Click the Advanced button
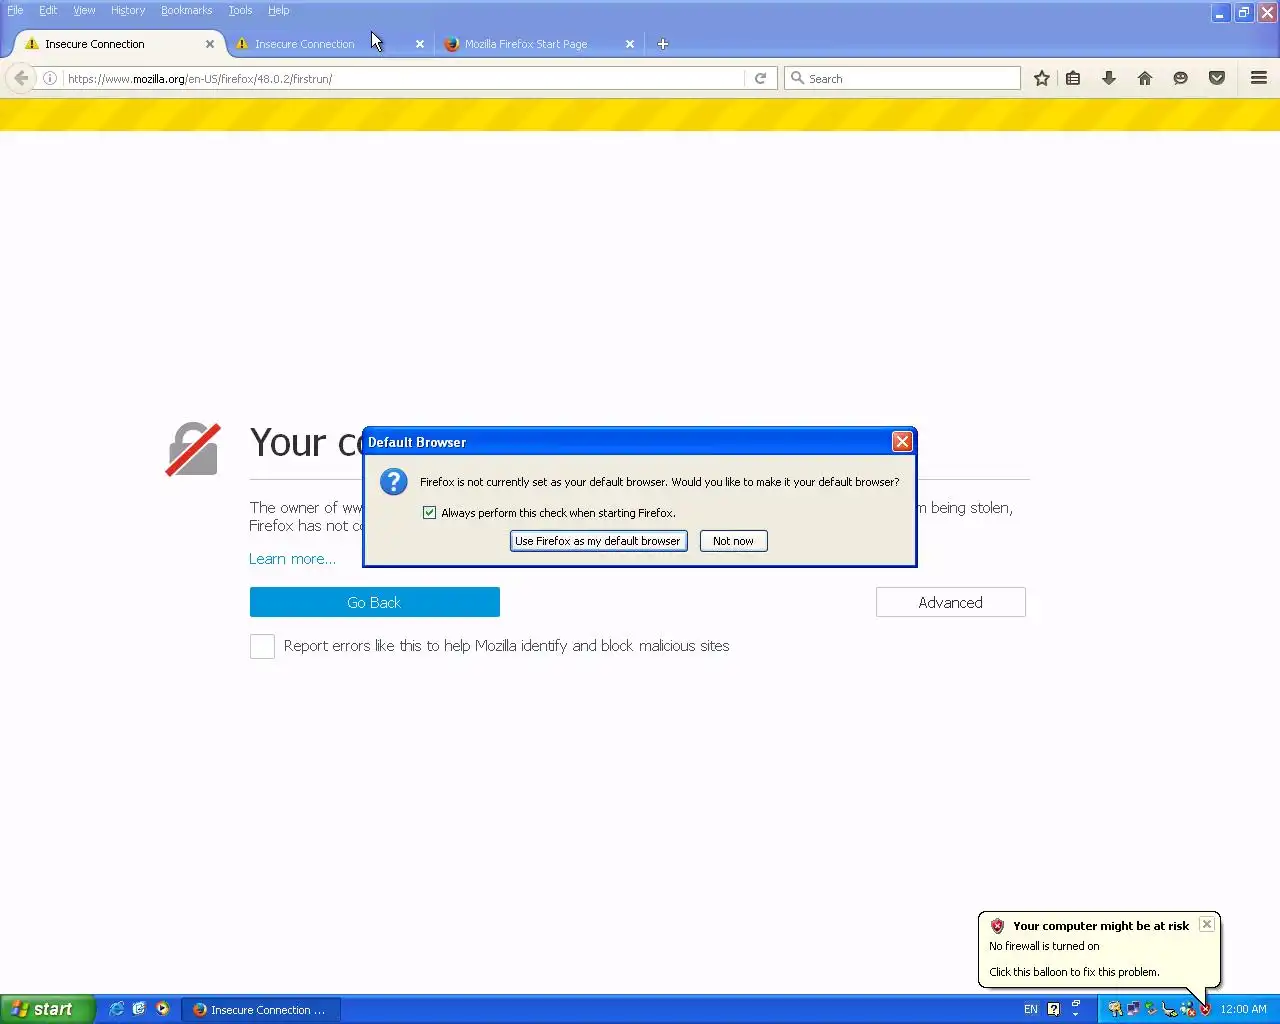Image resolution: width=1280 pixels, height=1024 pixels. point(950,602)
